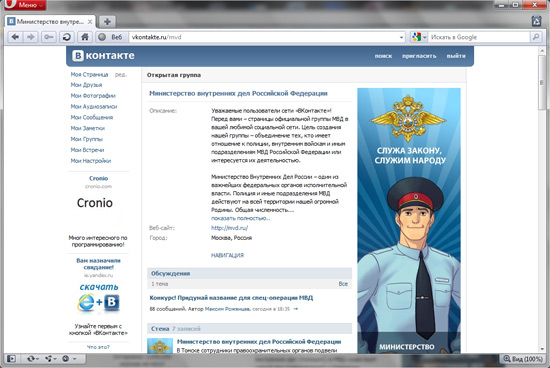Show all discussions with Все link
The image size is (550, 368).
click(343, 284)
